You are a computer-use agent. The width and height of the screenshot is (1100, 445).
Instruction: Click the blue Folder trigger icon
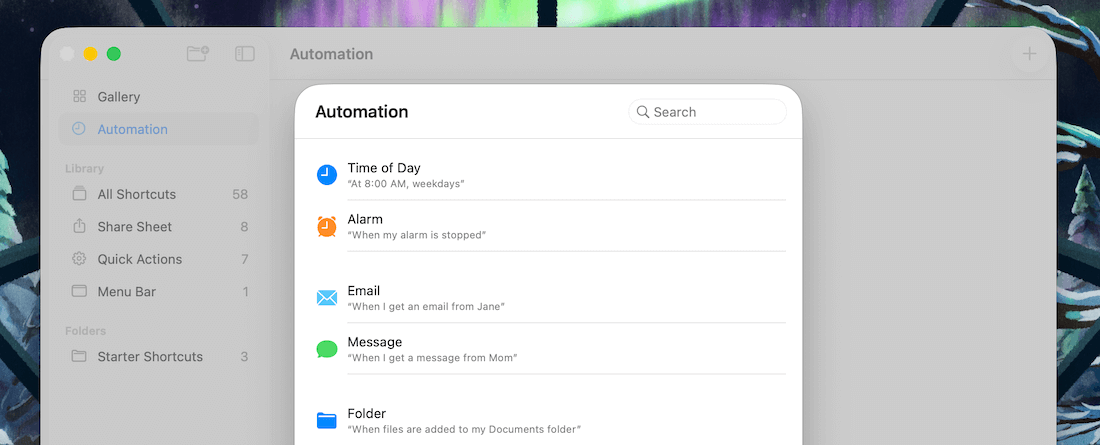pyautogui.click(x=327, y=420)
